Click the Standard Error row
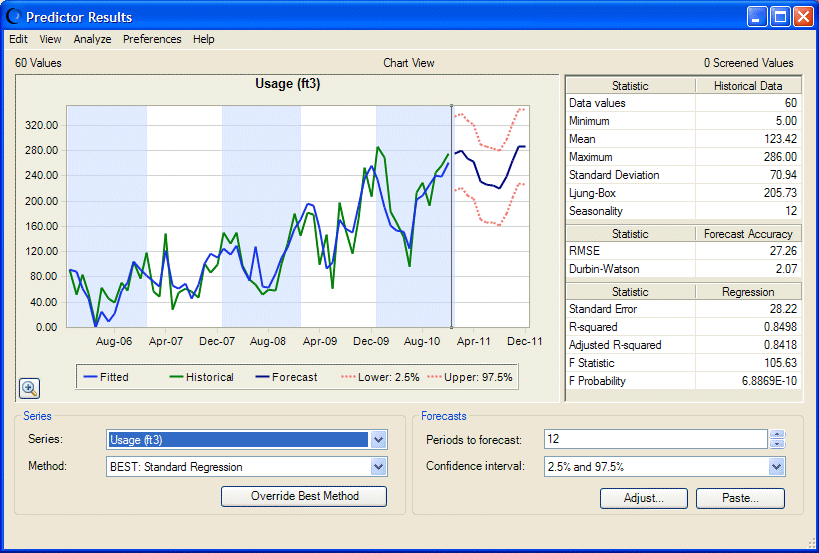This screenshot has height=553, width=819. [x=683, y=309]
